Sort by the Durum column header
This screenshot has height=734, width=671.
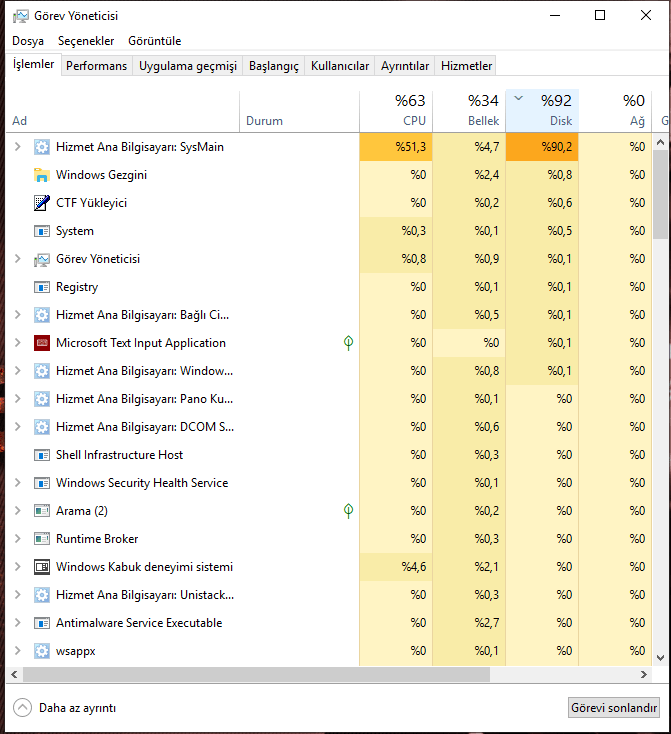[300, 111]
